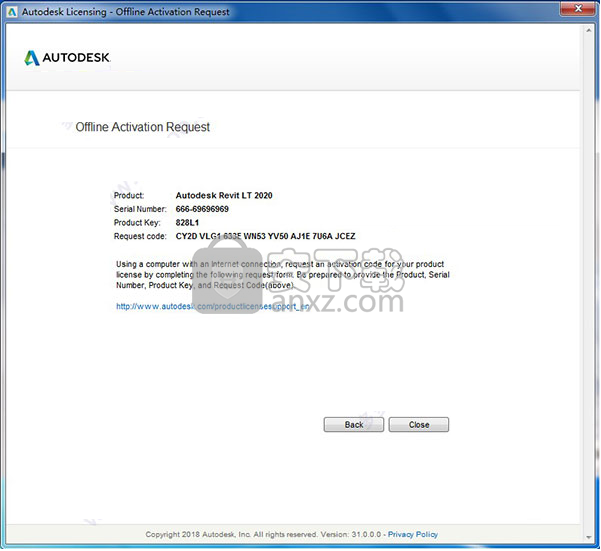Image resolution: width=601 pixels, height=551 pixels.
Task: Click the Autodesk Revit LT 2020 product name
Action: click(x=224, y=195)
